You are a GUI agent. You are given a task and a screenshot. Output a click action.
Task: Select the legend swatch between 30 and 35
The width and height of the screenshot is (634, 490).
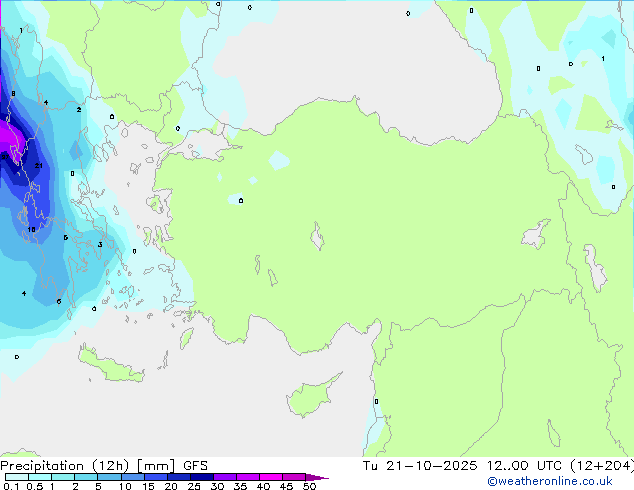click(229, 477)
